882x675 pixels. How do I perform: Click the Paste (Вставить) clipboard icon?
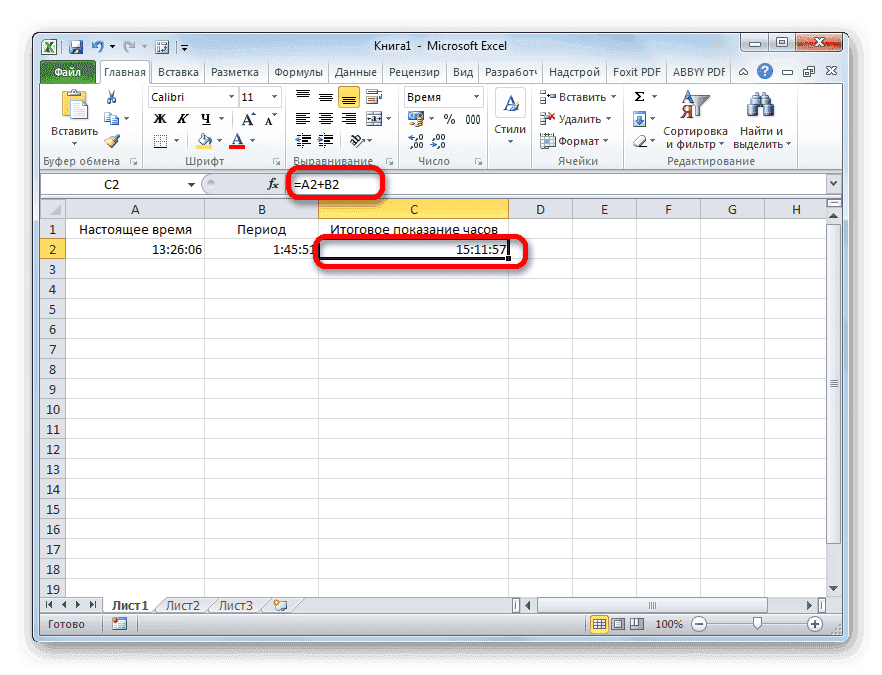tap(73, 105)
